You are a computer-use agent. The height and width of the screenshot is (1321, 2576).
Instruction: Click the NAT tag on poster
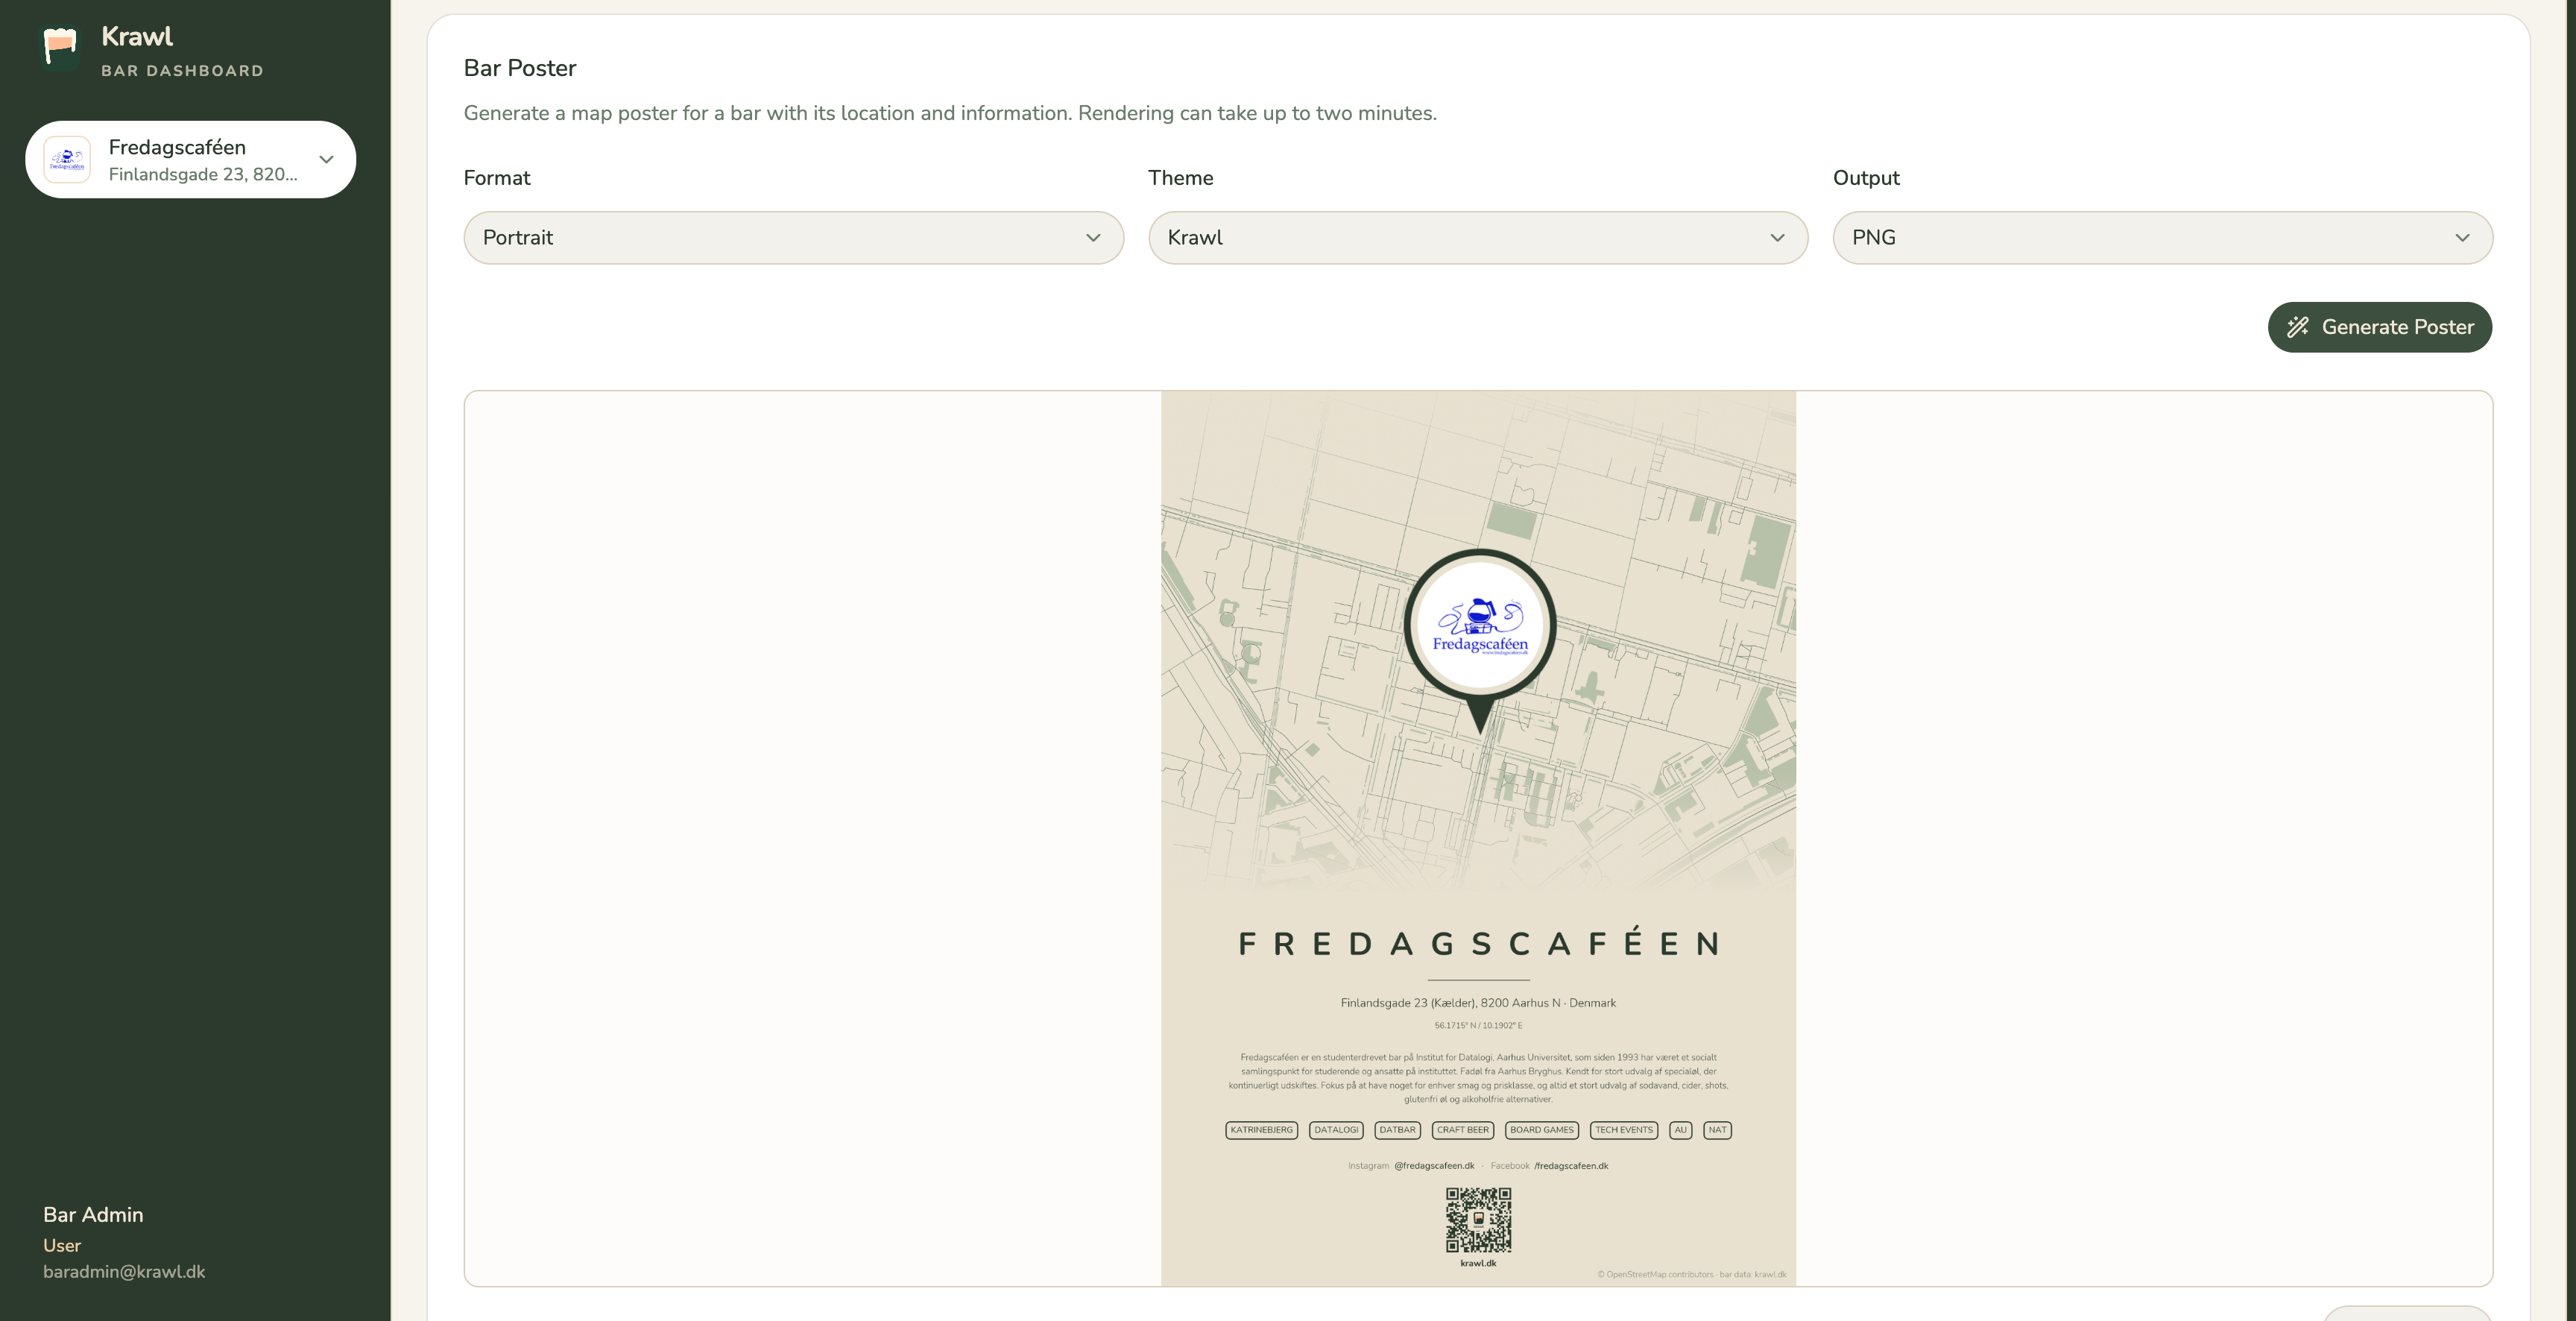coord(1717,1130)
